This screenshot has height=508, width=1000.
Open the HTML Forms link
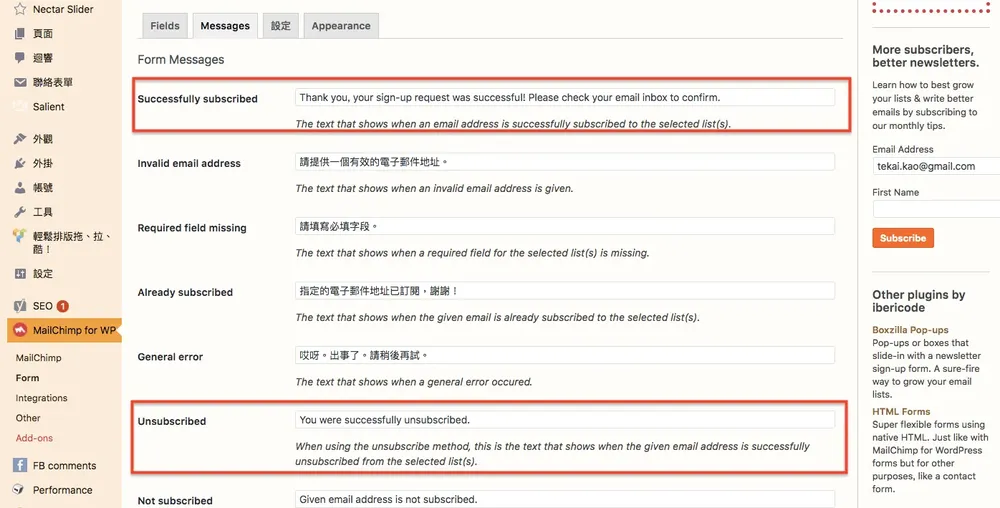point(901,411)
